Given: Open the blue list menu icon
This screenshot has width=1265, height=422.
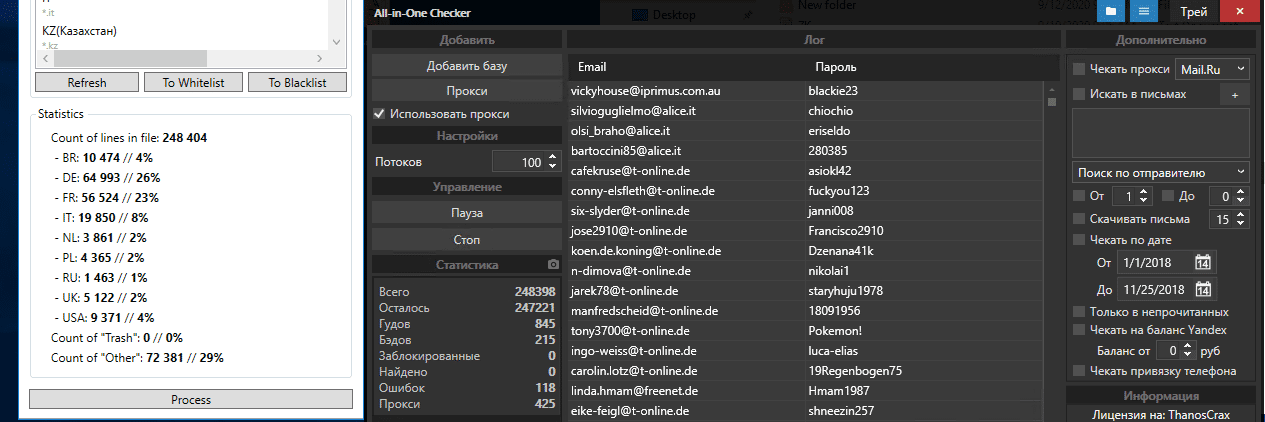Looking at the screenshot, I should [x=1144, y=11].
